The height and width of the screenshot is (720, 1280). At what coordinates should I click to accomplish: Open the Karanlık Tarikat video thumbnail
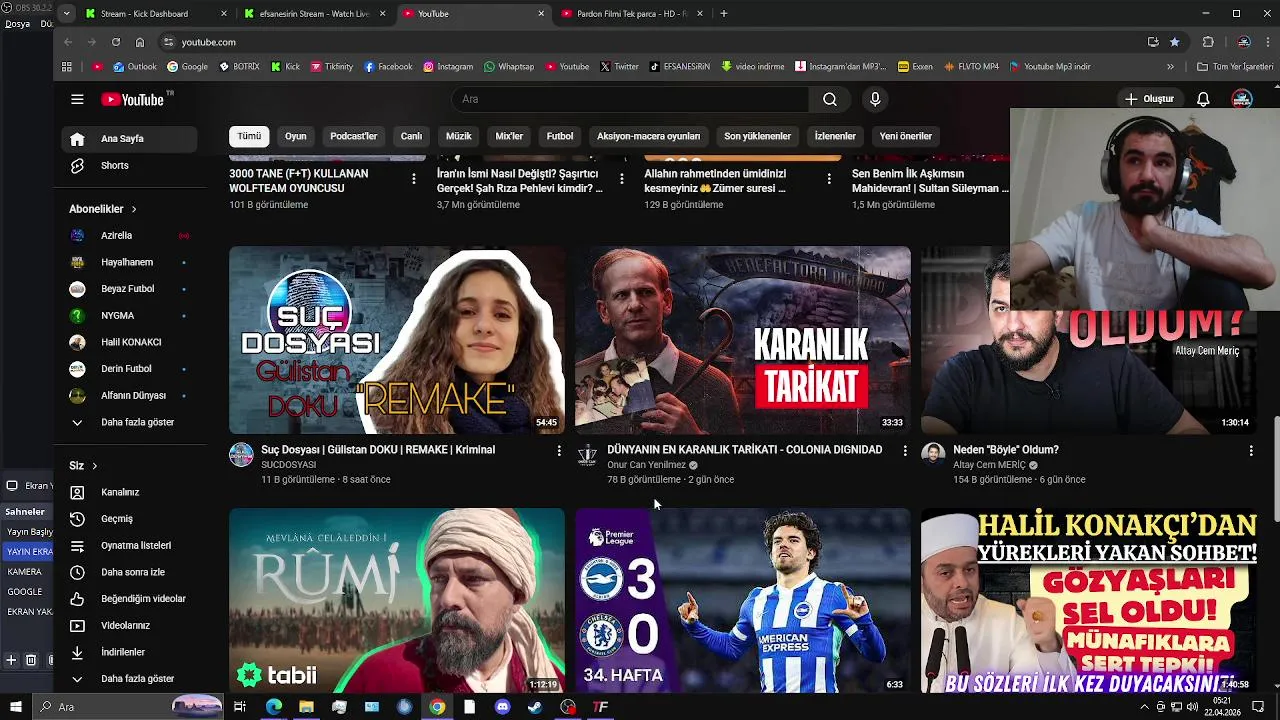(743, 340)
